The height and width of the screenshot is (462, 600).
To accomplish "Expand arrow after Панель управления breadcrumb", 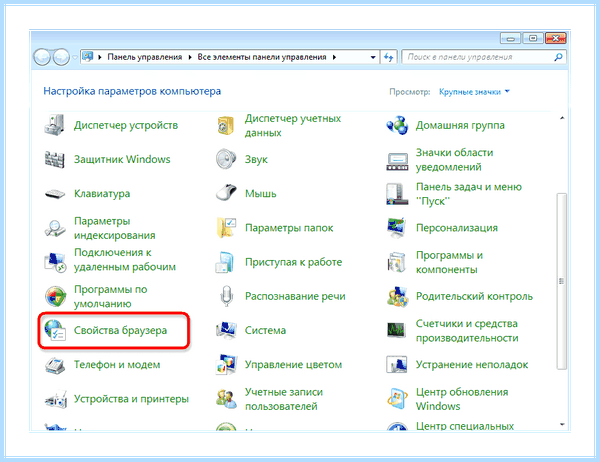I will 190,57.
